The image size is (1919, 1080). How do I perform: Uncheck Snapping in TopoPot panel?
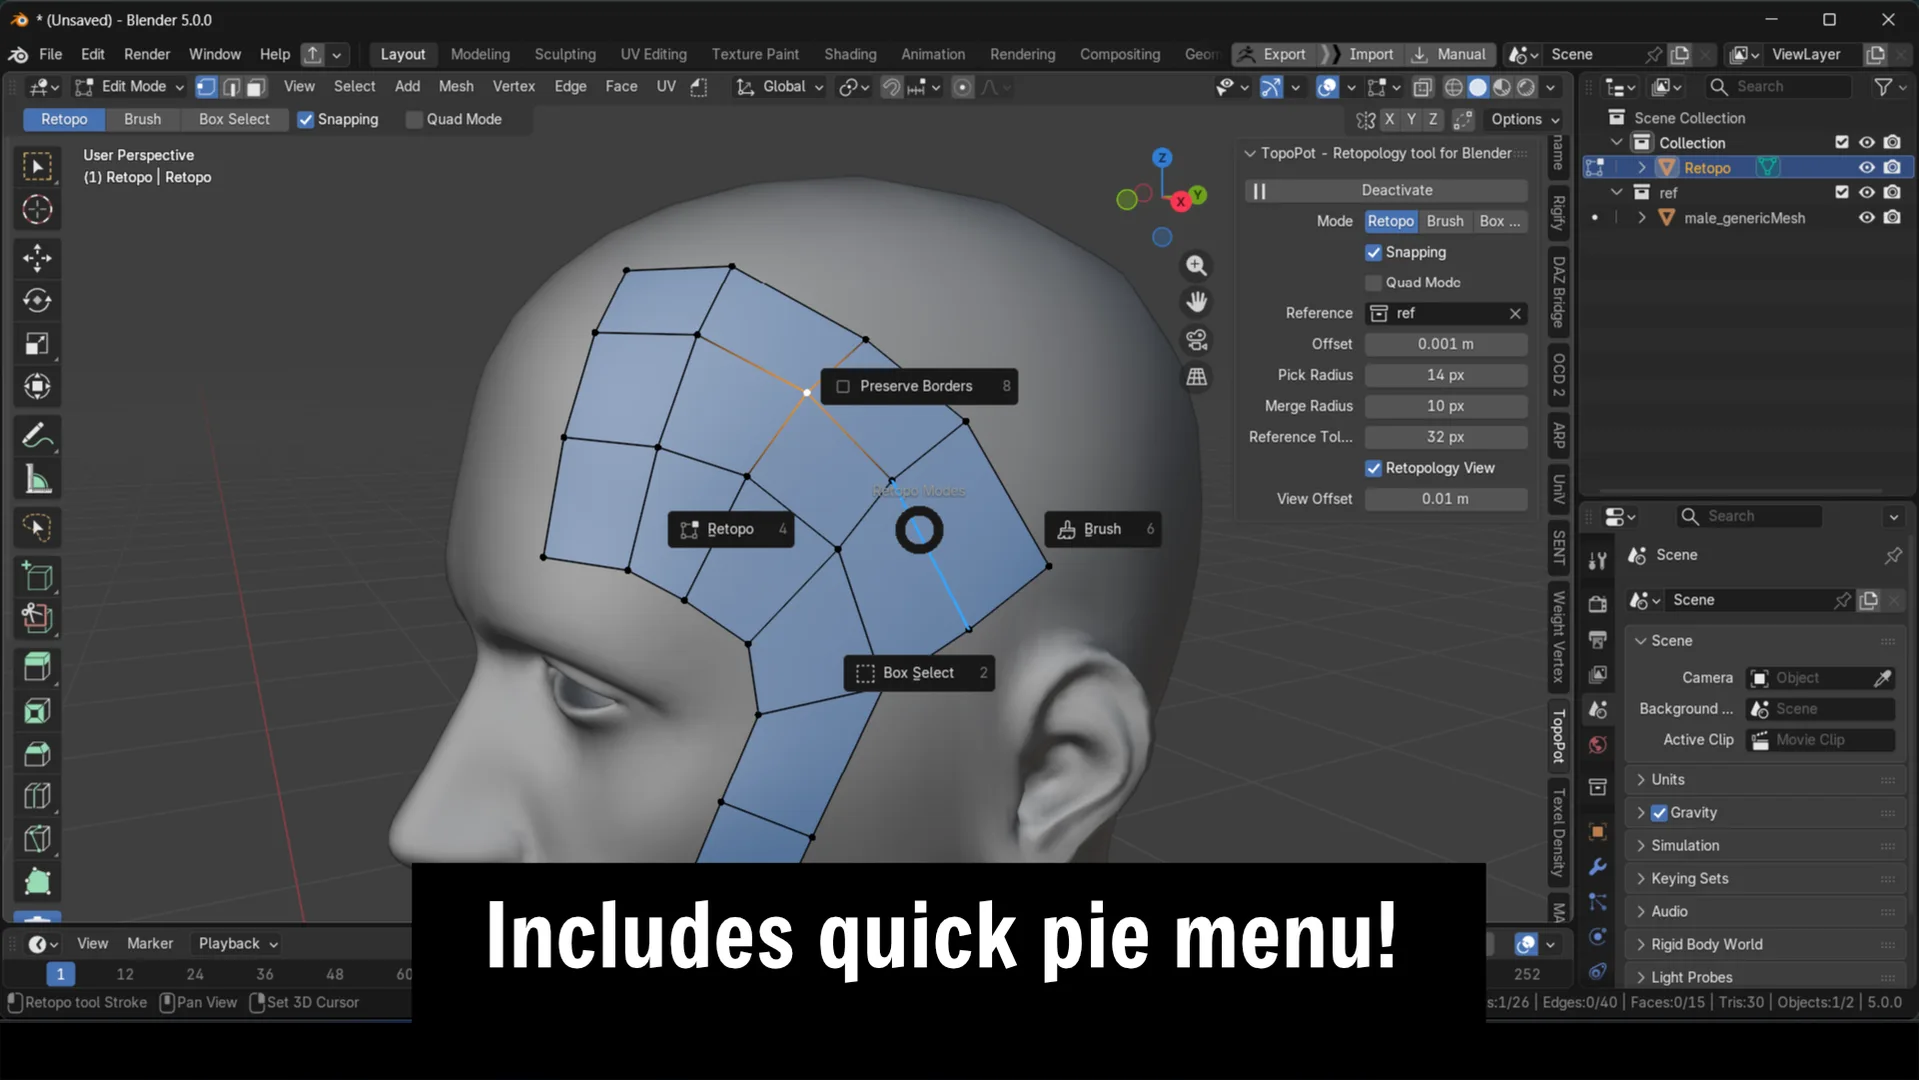click(x=1373, y=252)
